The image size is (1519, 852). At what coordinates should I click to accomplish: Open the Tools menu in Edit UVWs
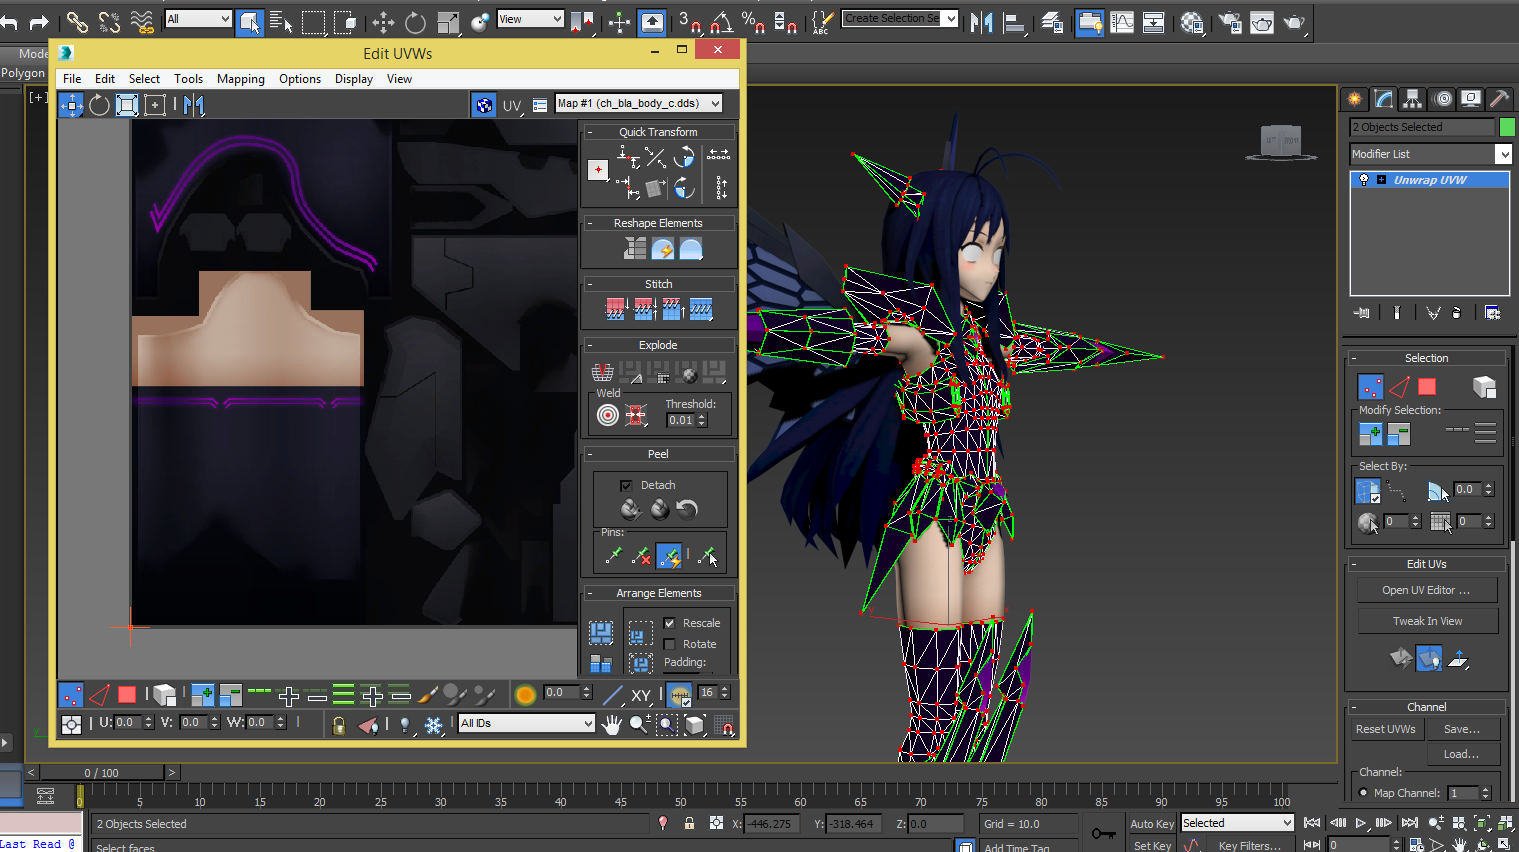pyautogui.click(x=188, y=79)
